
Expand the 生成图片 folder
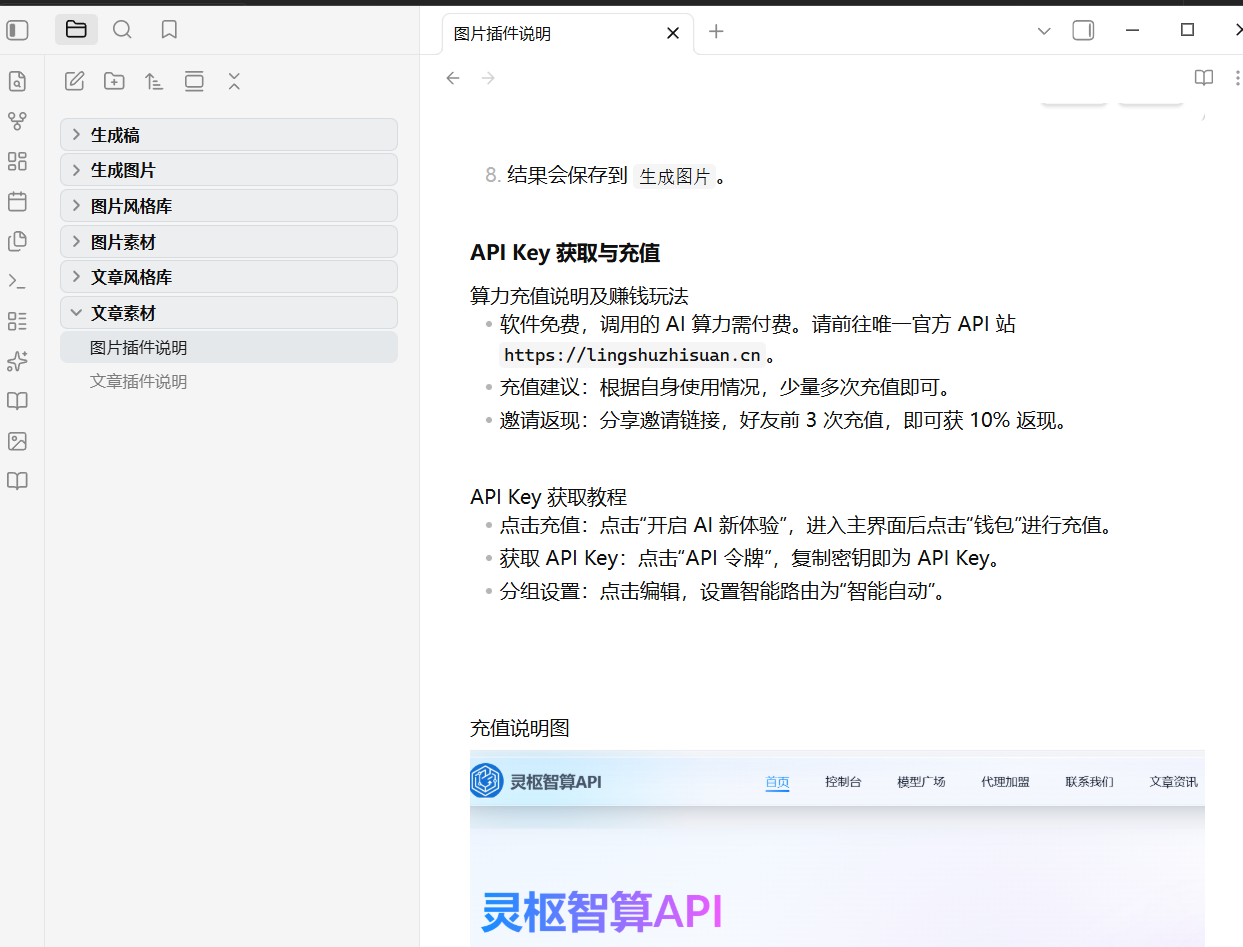coord(229,170)
